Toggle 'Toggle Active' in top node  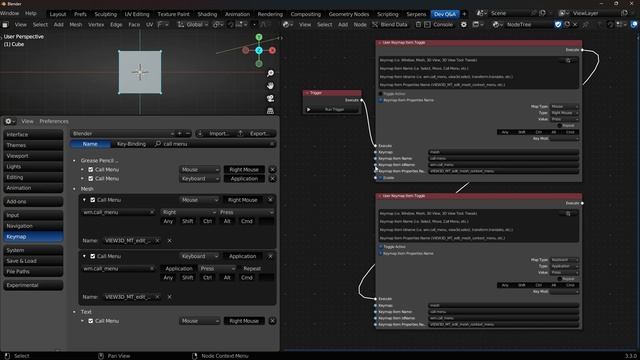pyautogui.click(x=381, y=93)
